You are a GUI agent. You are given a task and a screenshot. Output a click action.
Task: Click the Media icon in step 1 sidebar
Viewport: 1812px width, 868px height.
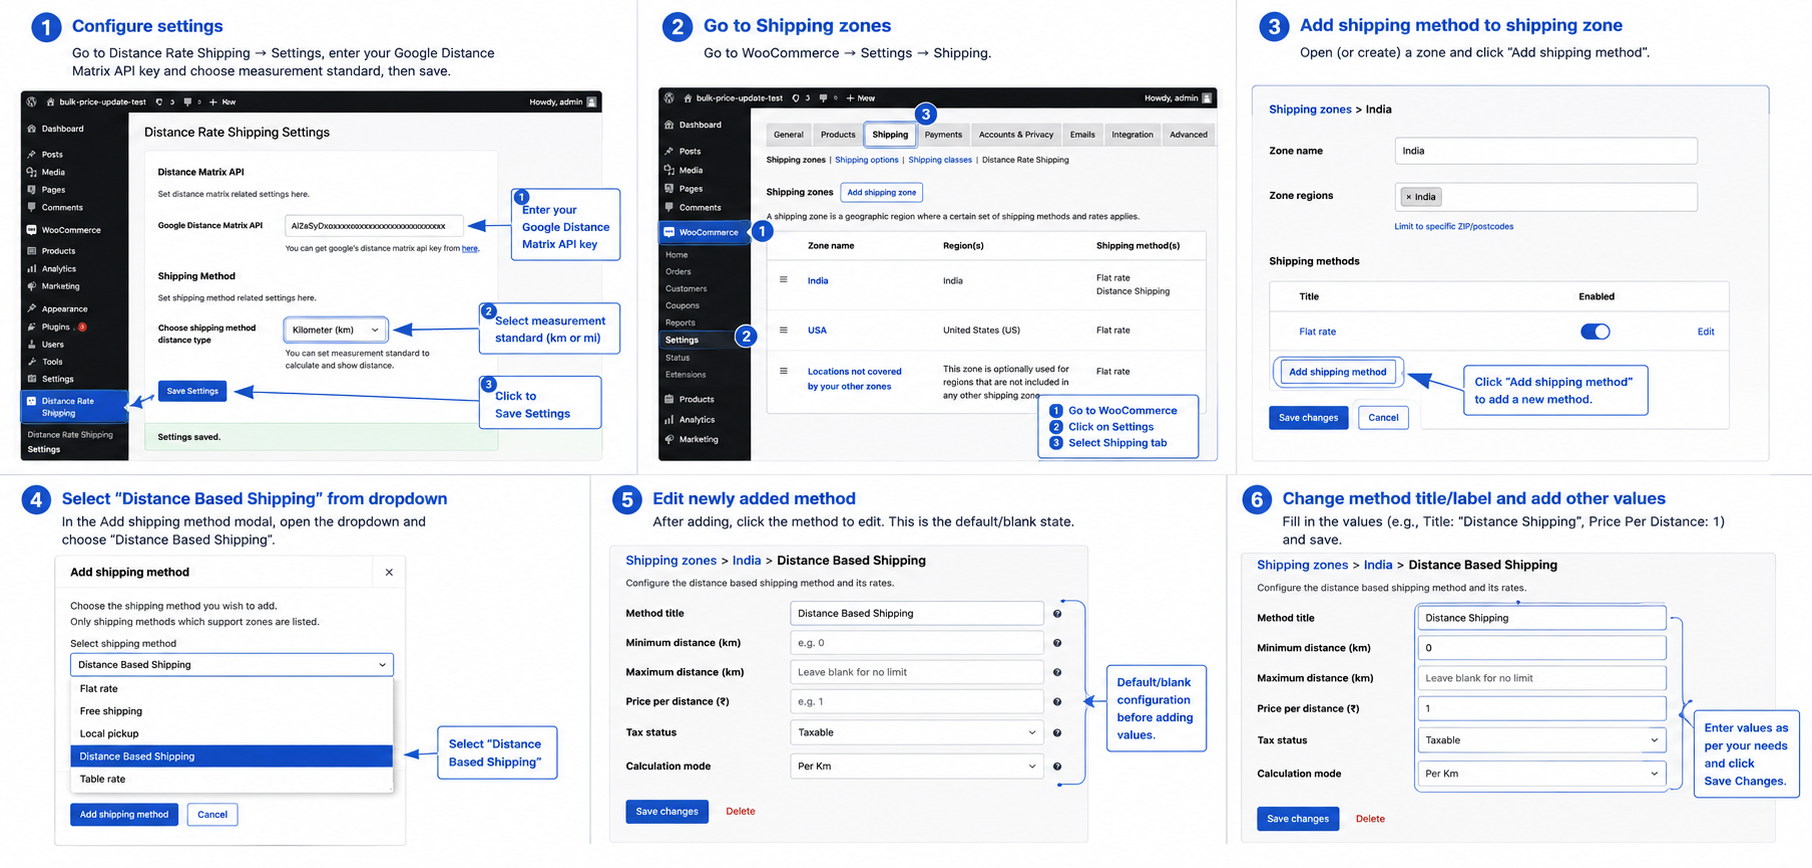32,172
